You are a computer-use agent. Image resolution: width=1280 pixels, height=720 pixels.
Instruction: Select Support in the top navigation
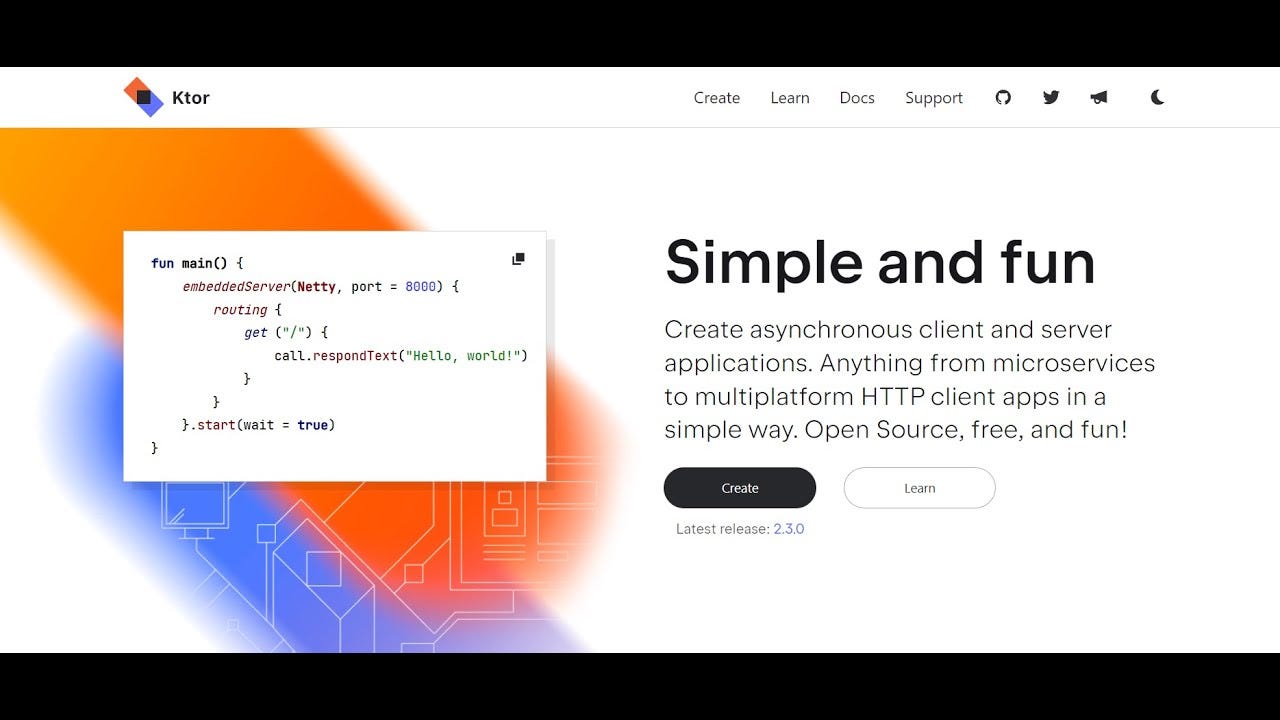(934, 97)
